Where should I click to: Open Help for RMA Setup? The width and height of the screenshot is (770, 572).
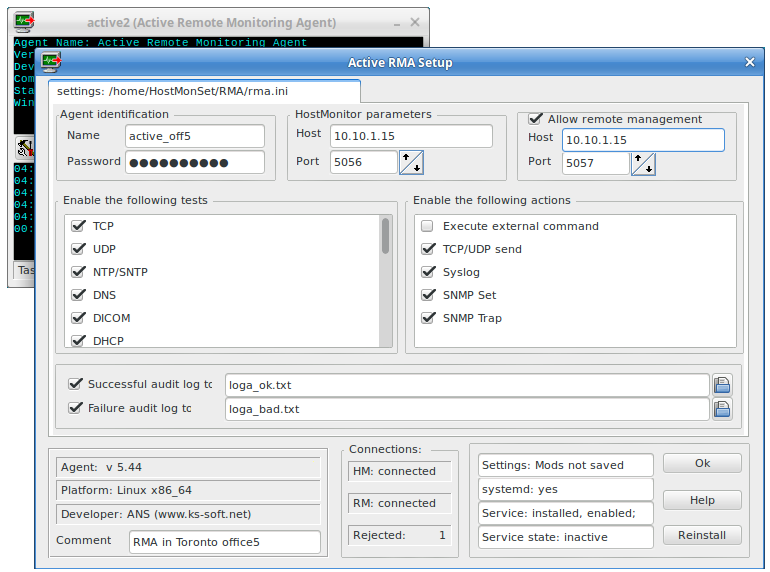point(702,500)
